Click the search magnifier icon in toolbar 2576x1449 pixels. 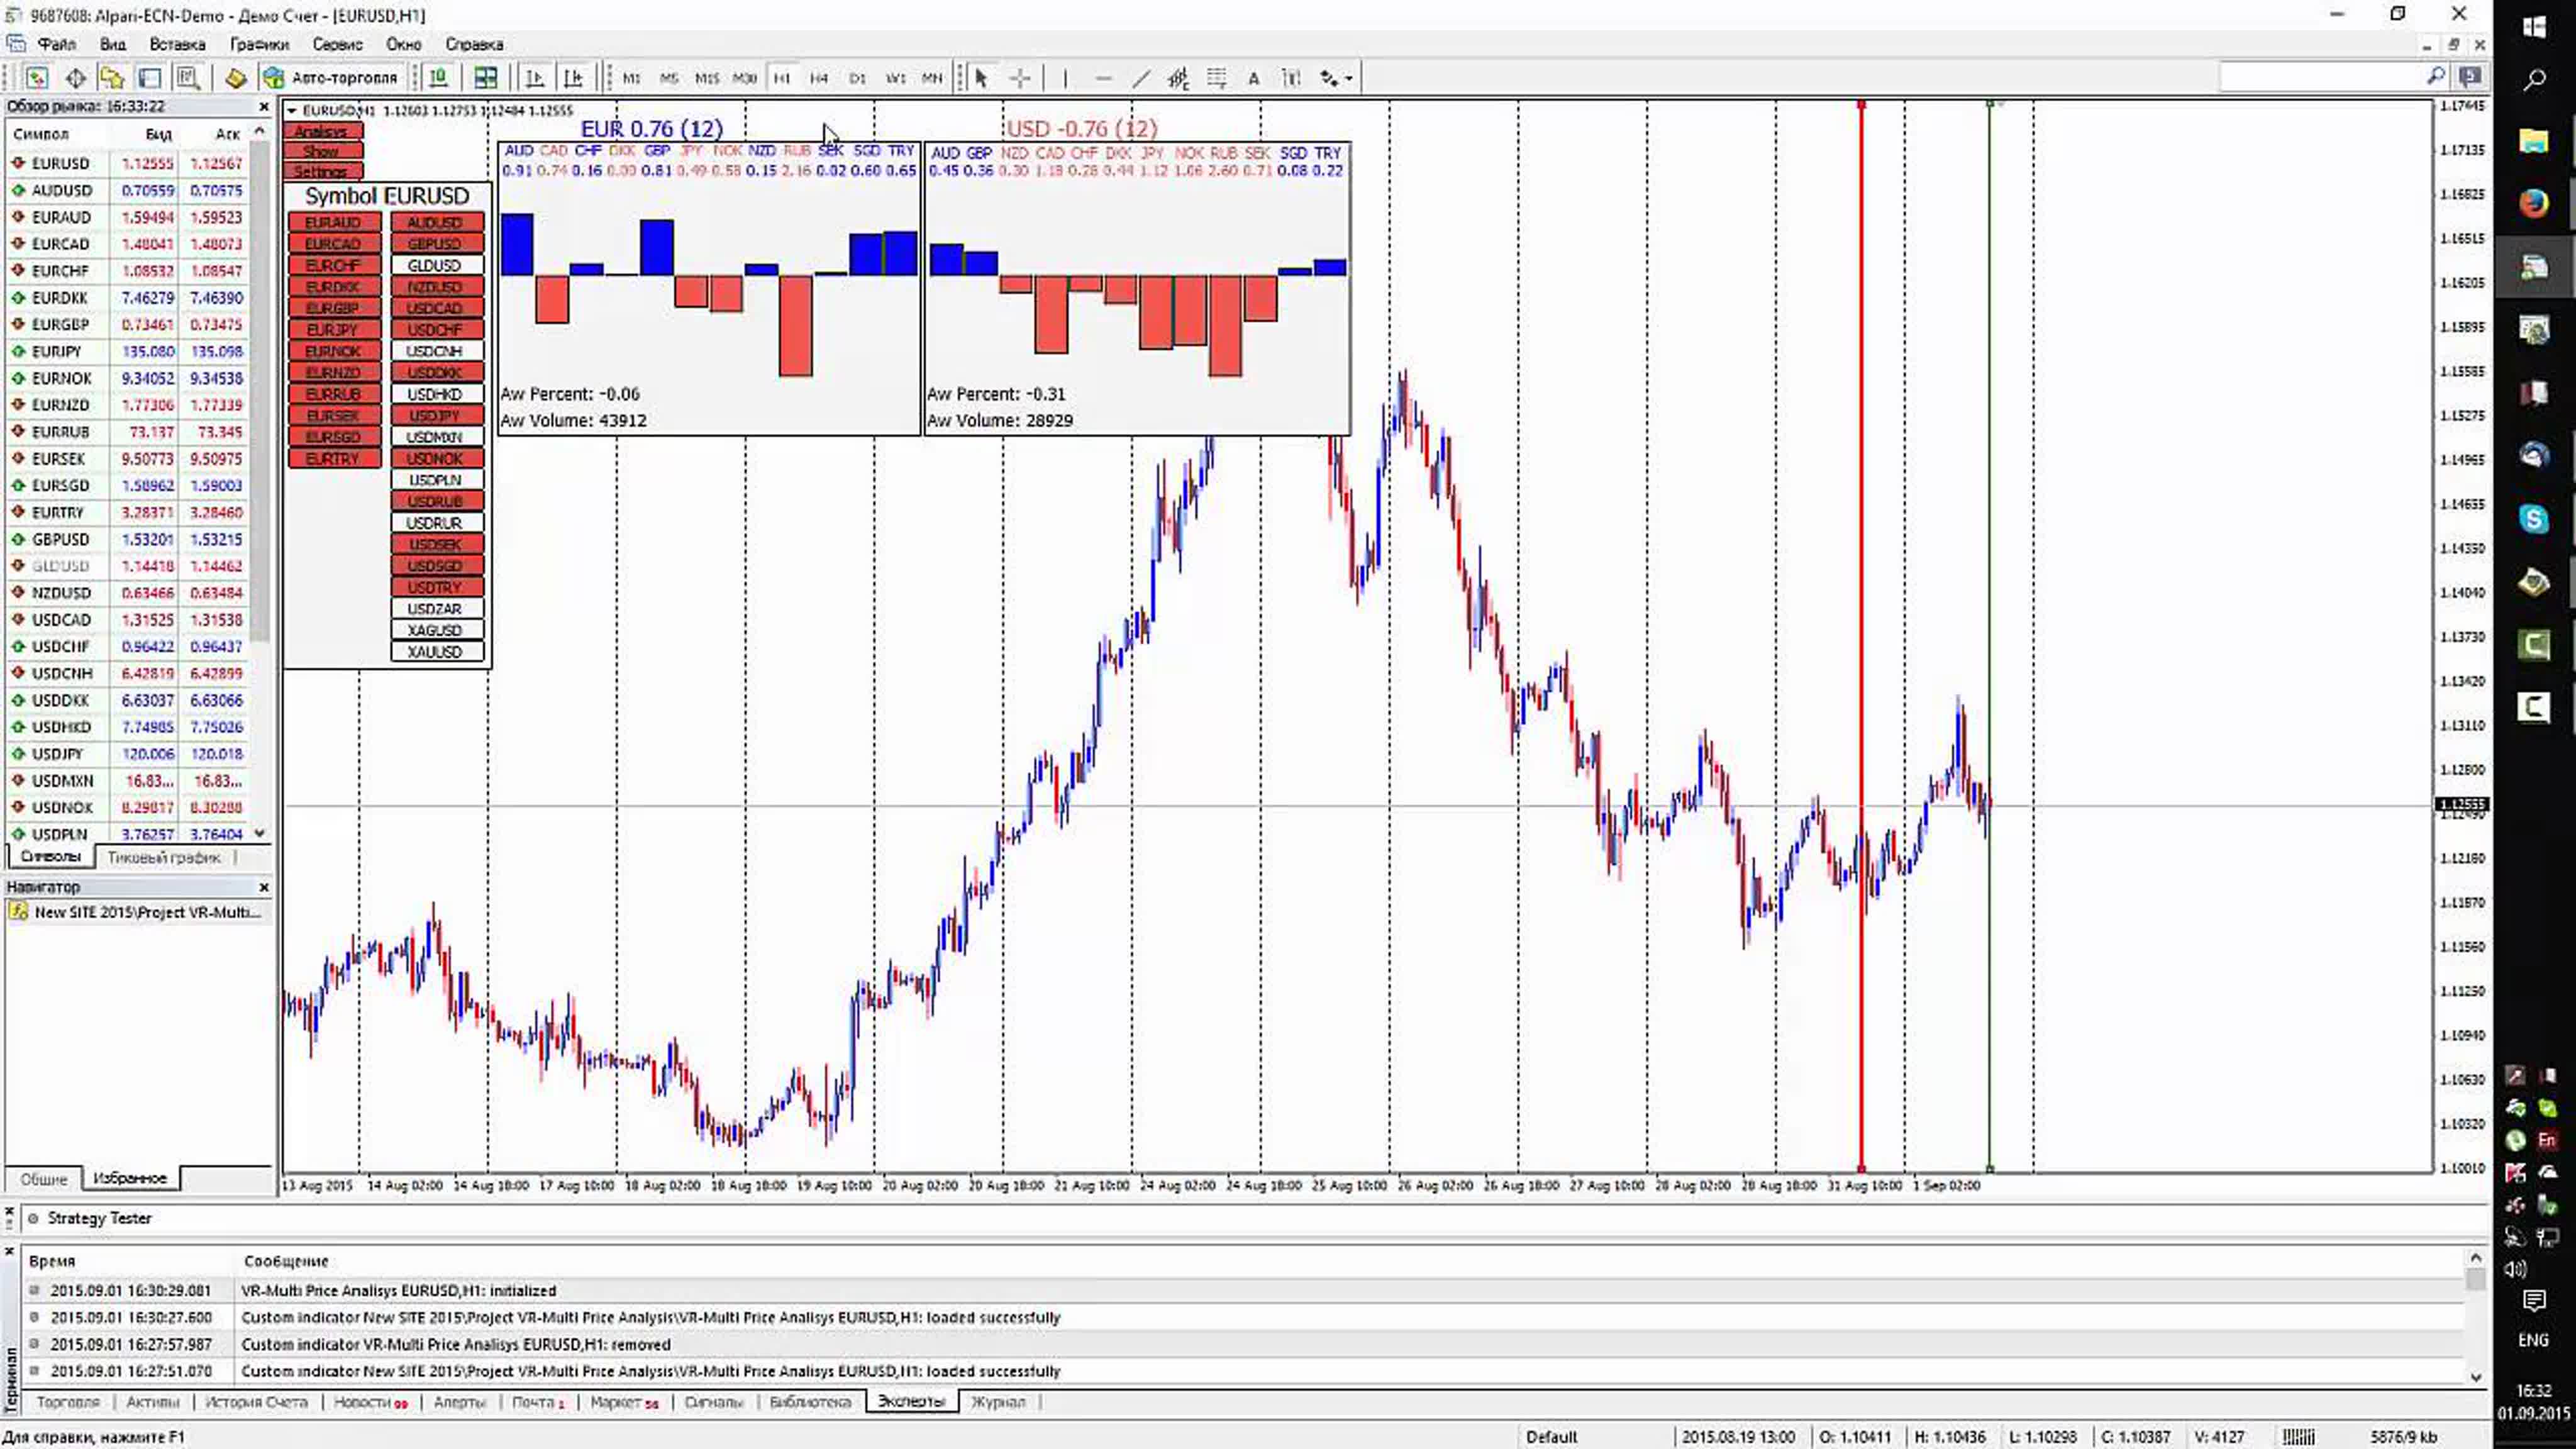click(2435, 77)
